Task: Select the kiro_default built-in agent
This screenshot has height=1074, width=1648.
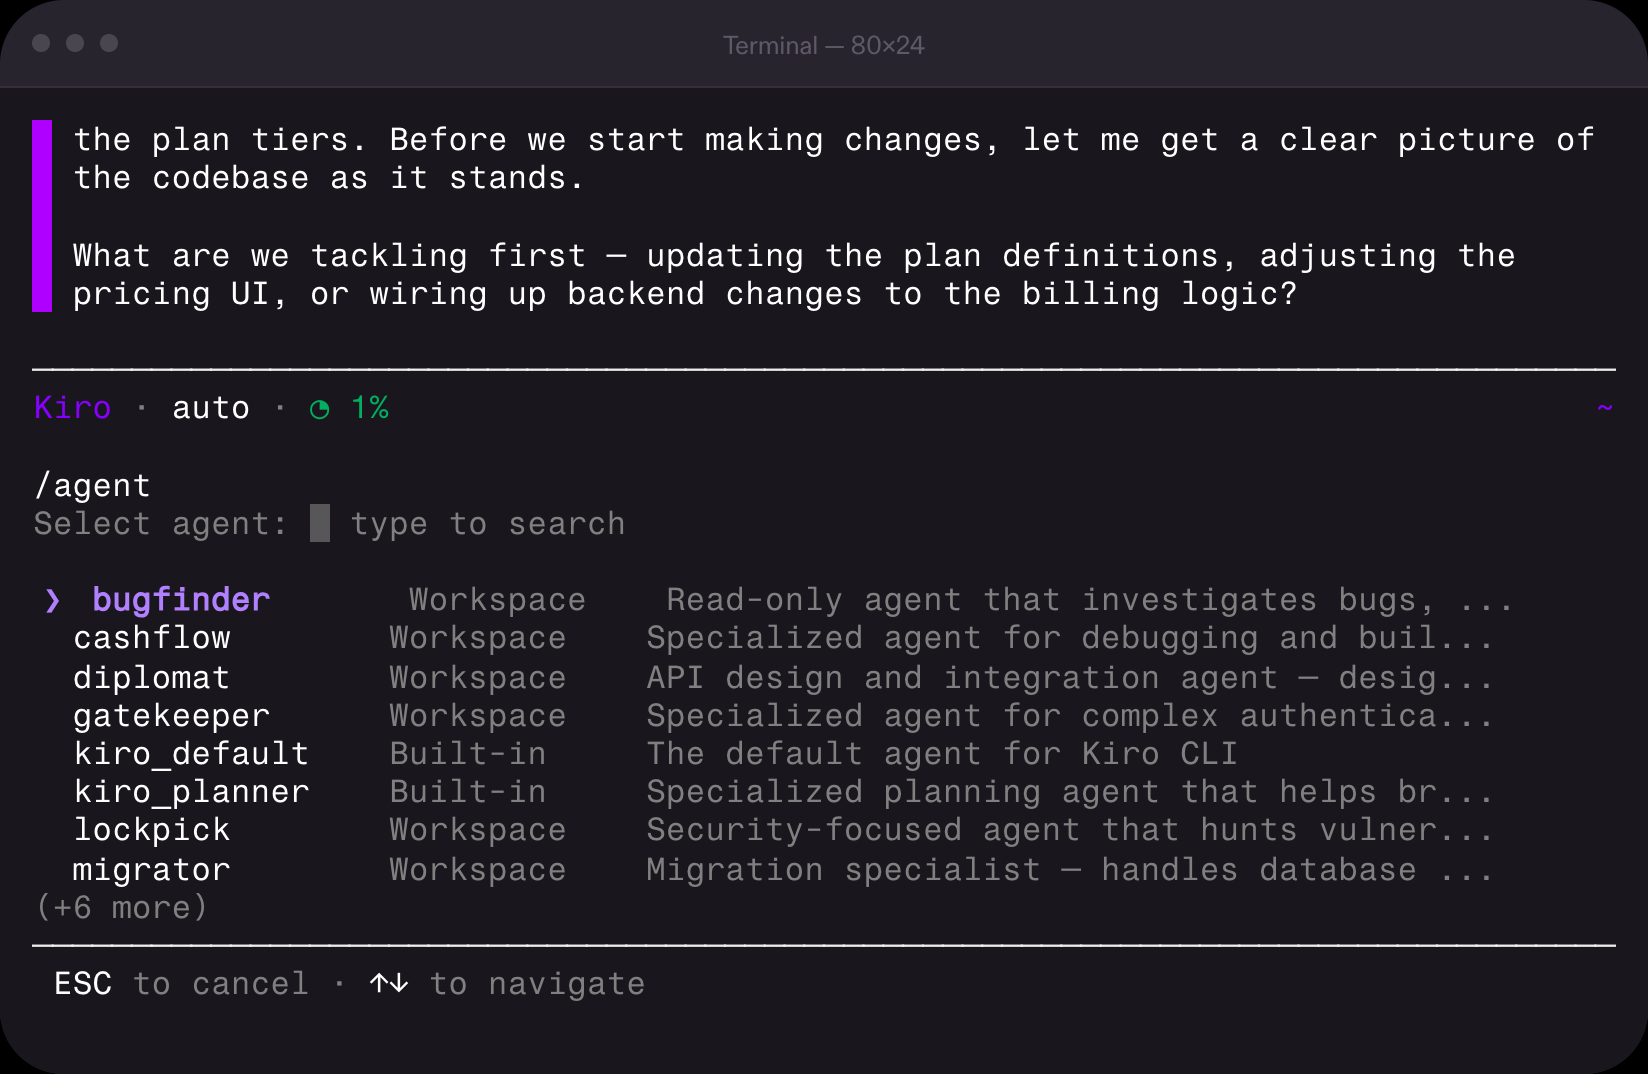Action: pyautogui.click(x=191, y=754)
